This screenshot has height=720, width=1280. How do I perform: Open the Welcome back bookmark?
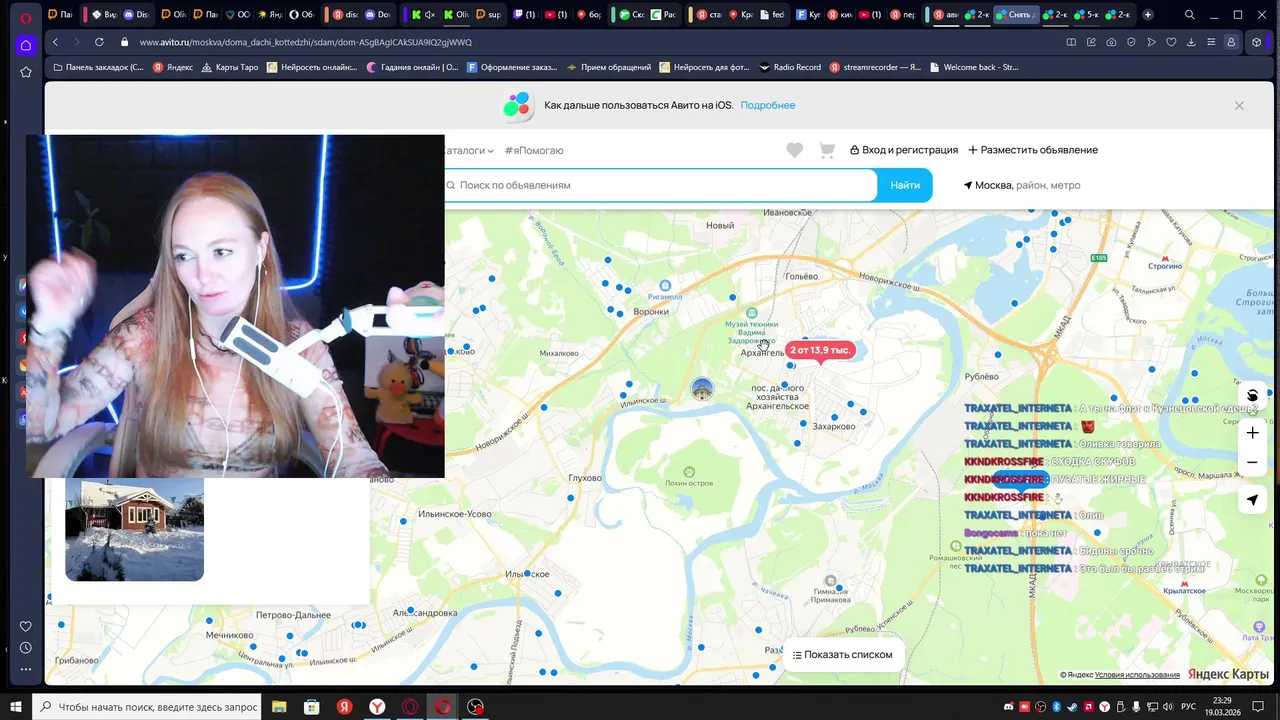[x=974, y=67]
